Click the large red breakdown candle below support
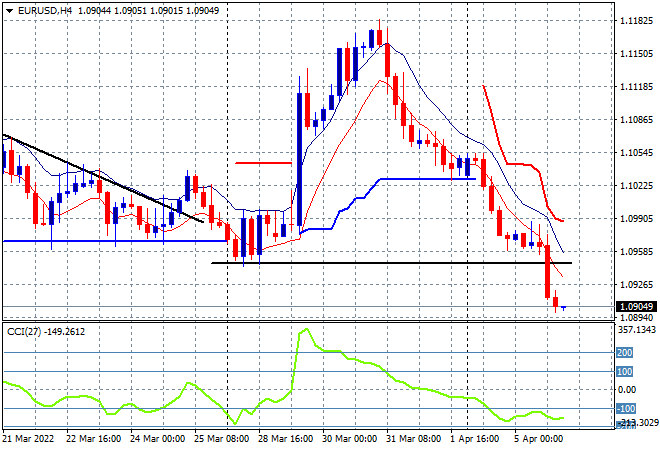Image resolution: width=660 pixels, height=450 pixels. pos(547,272)
